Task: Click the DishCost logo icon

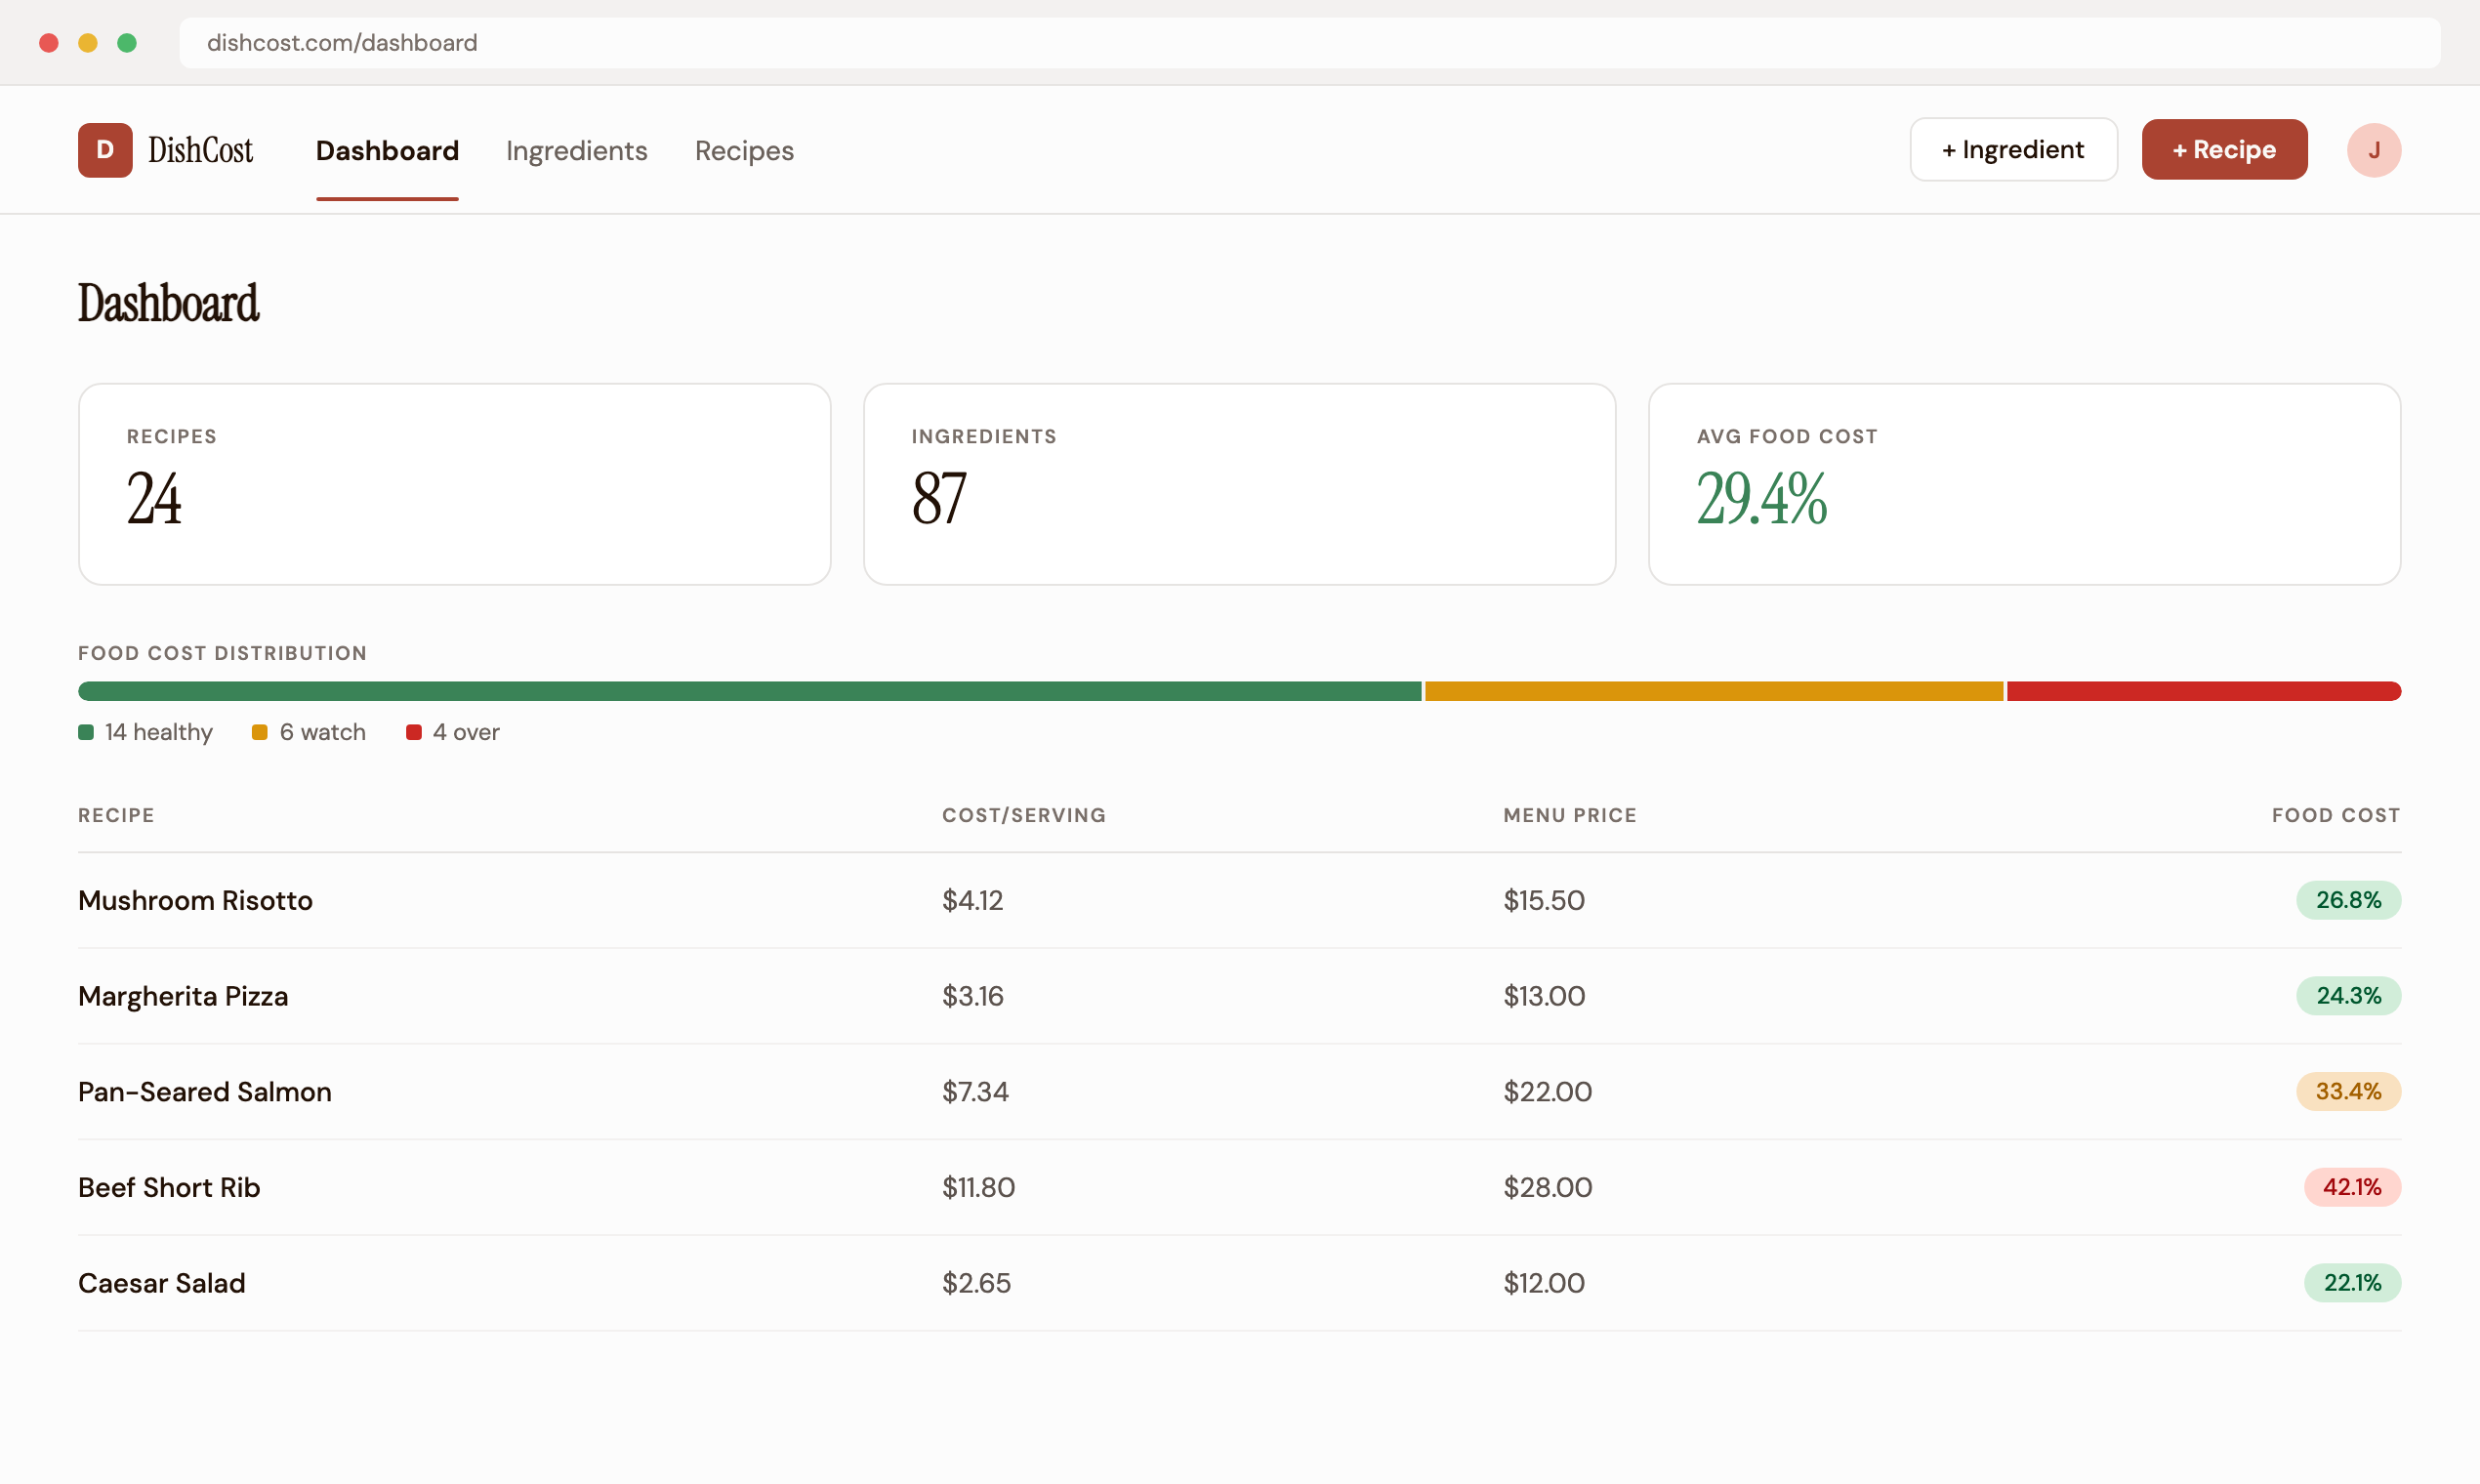Action: [105, 150]
